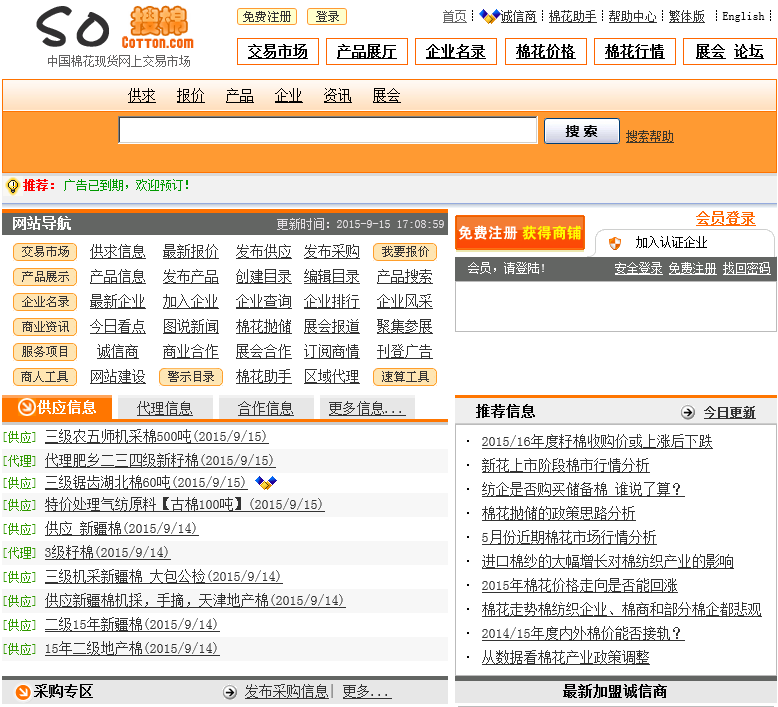This screenshot has width=778, height=707.
Task: Open the 搜索帮助 link
Action: [650, 136]
